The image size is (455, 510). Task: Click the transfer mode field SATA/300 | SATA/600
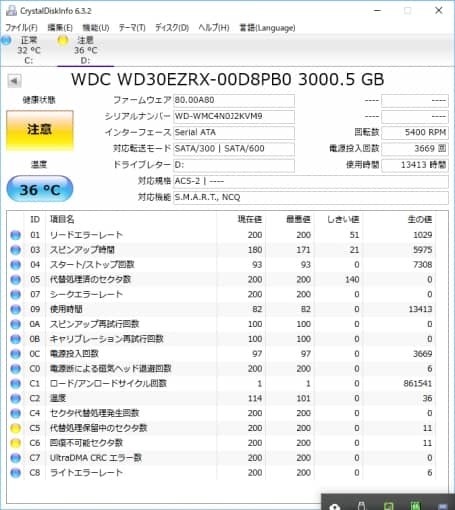coord(234,149)
